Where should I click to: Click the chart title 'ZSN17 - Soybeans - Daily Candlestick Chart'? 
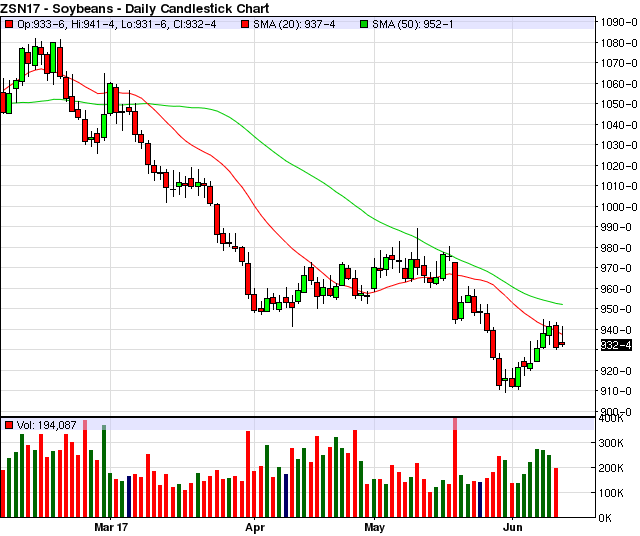coord(135,8)
